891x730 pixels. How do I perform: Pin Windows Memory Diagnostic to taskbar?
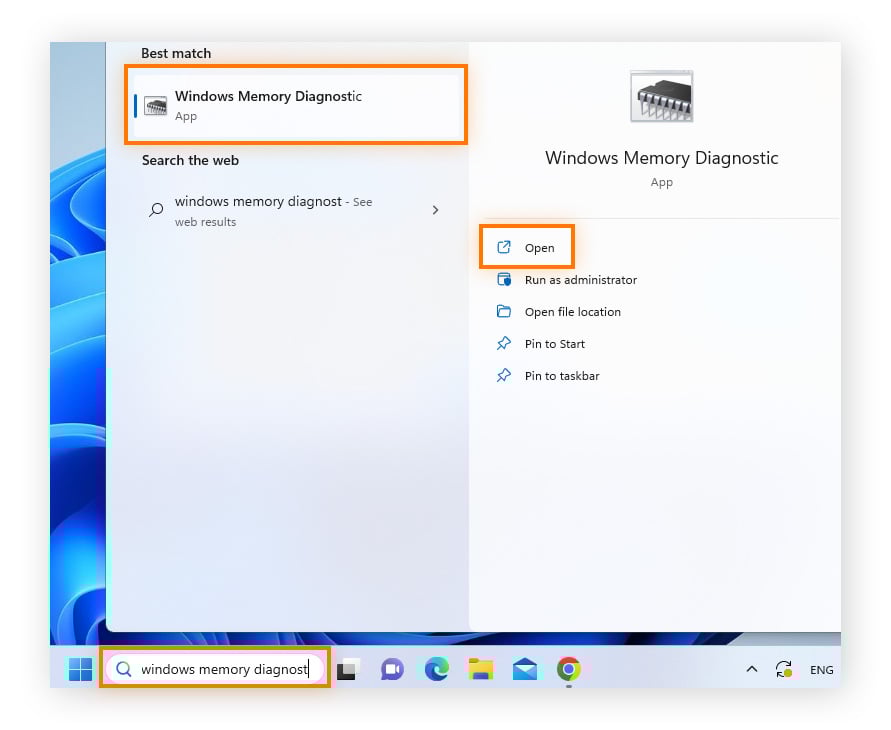pyautogui.click(x=561, y=375)
